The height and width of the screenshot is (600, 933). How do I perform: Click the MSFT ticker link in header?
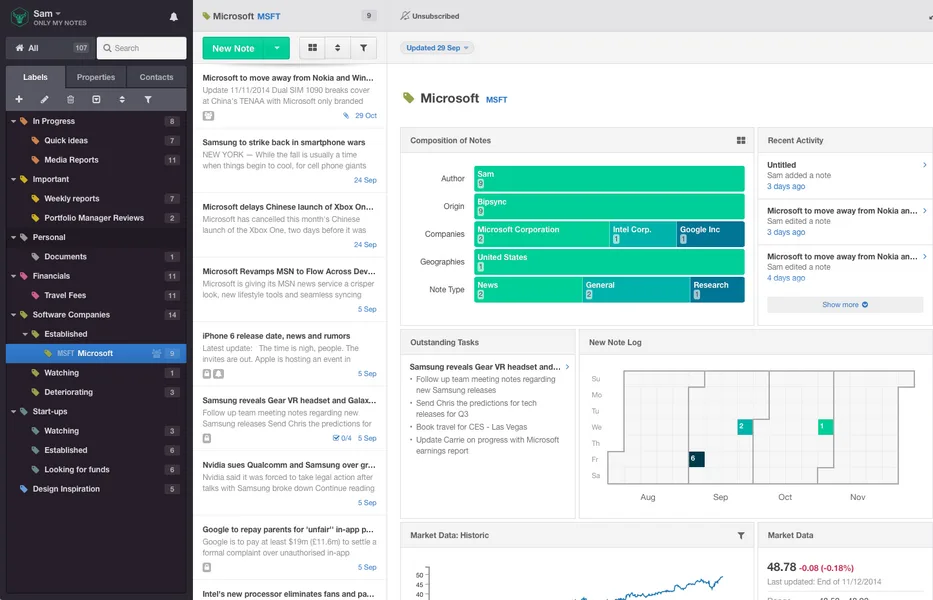coord(268,17)
